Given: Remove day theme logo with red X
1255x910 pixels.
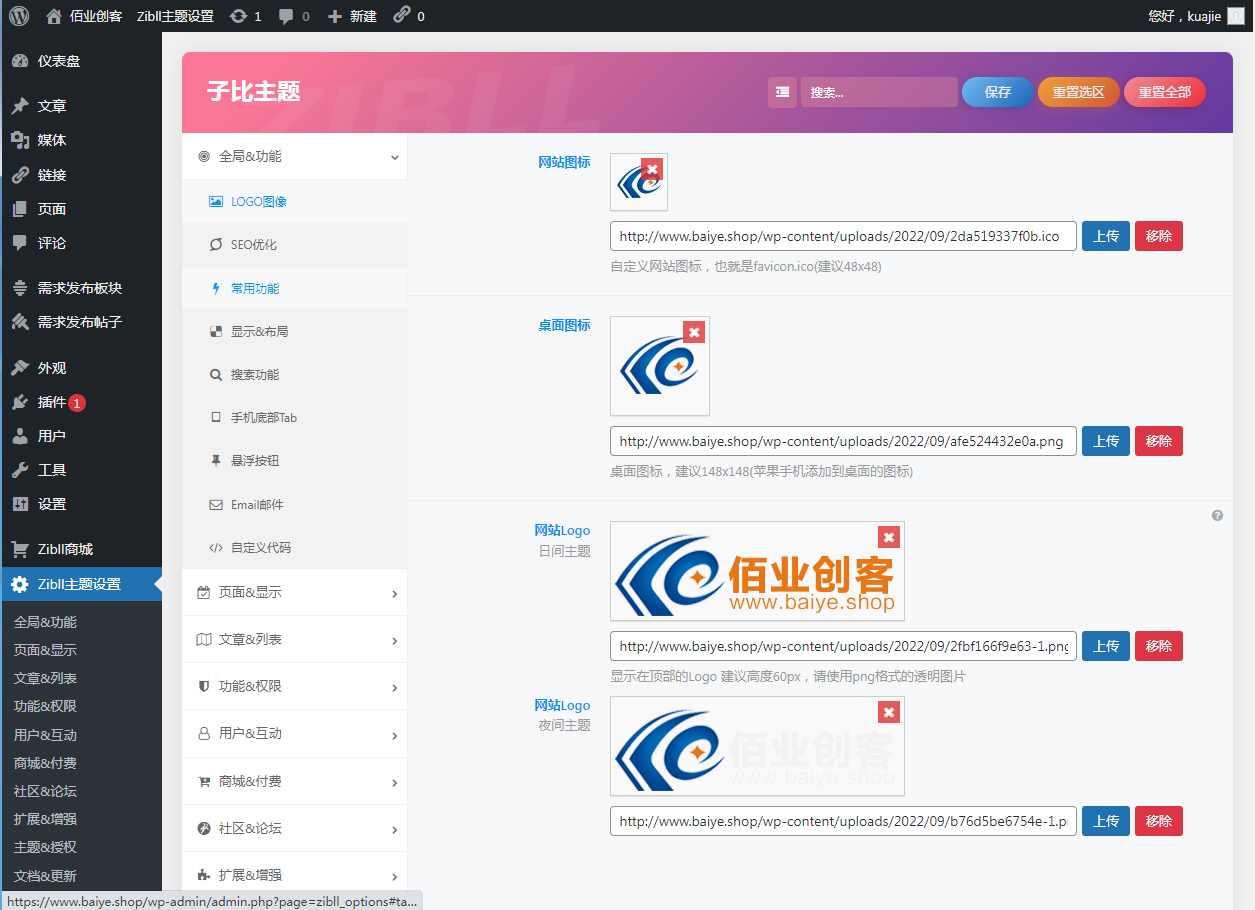Looking at the screenshot, I should [x=888, y=537].
